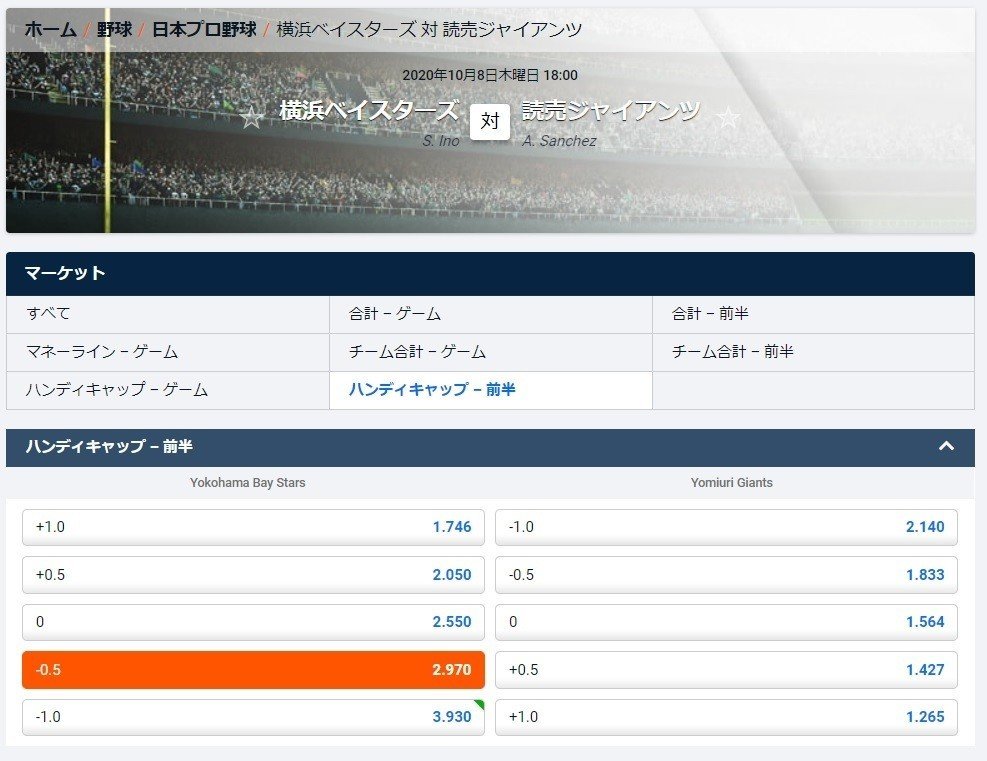This screenshot has height=761, width=987.
Task: Pick Yokohama -1.0 at odds 3.930
Action: [253, 717]
